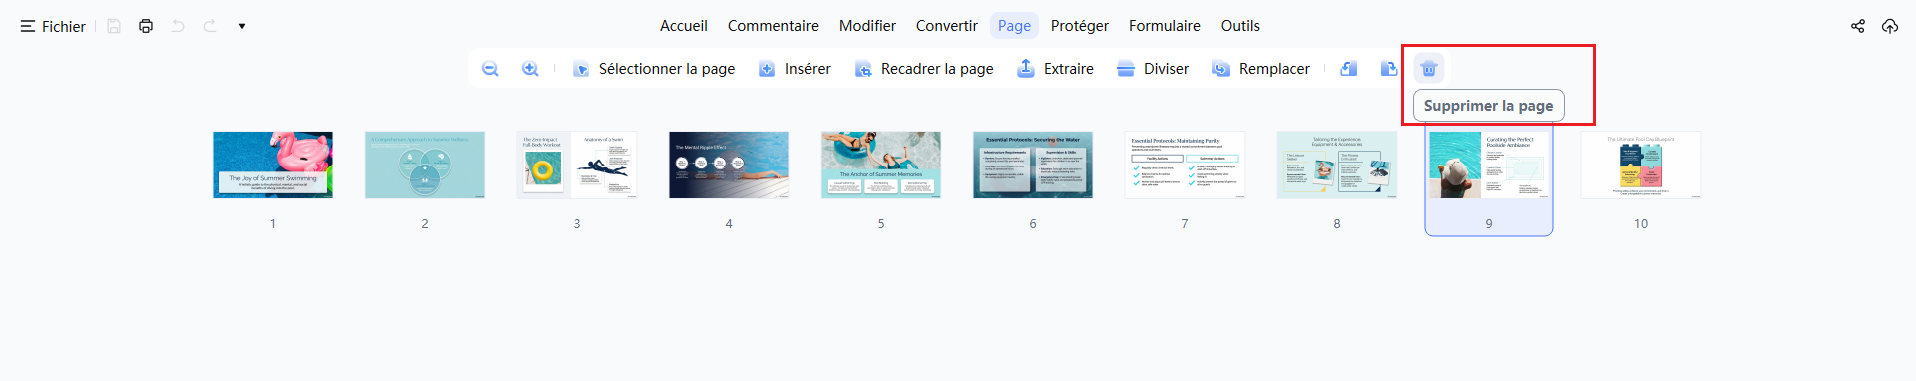Select page 6 thumbnail
Image resolution: width=1916 pixels, height=381 pixels.
(x=1033, y=165)
